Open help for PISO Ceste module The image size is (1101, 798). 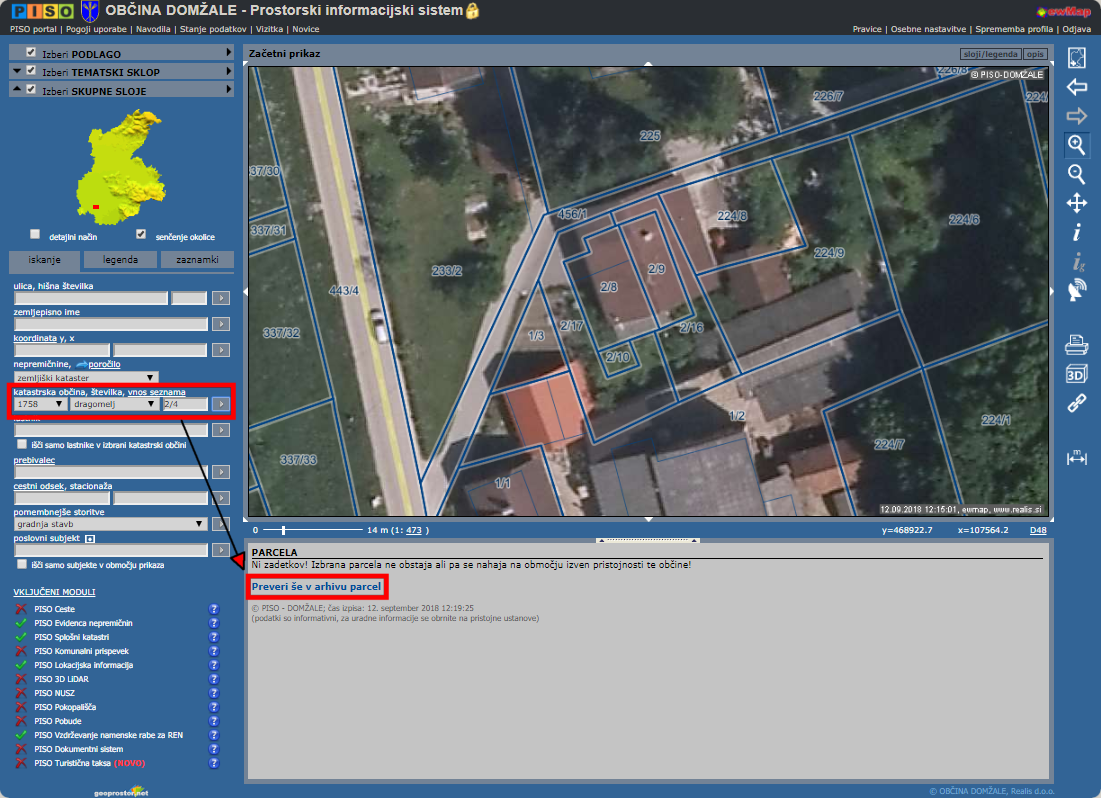(x=213, y=609)
